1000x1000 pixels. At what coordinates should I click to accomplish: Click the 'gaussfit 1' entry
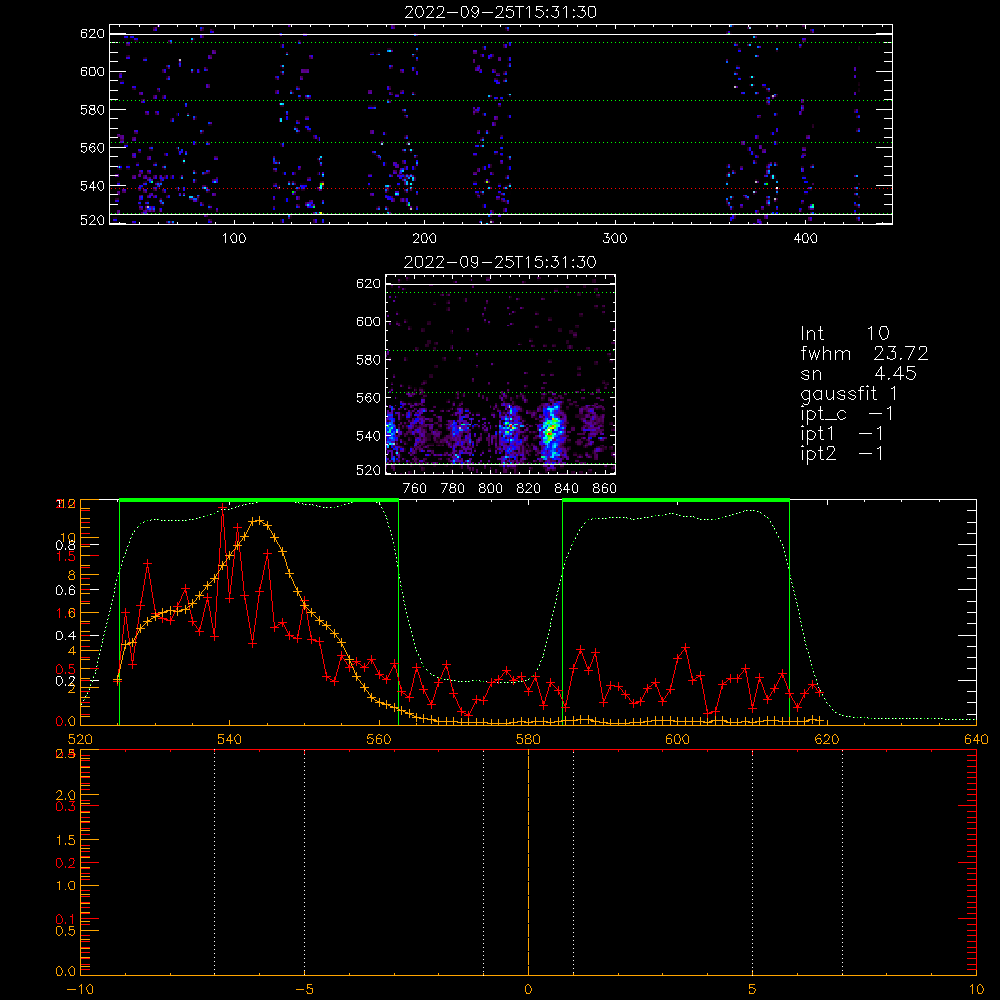click(x=849, y=394)
